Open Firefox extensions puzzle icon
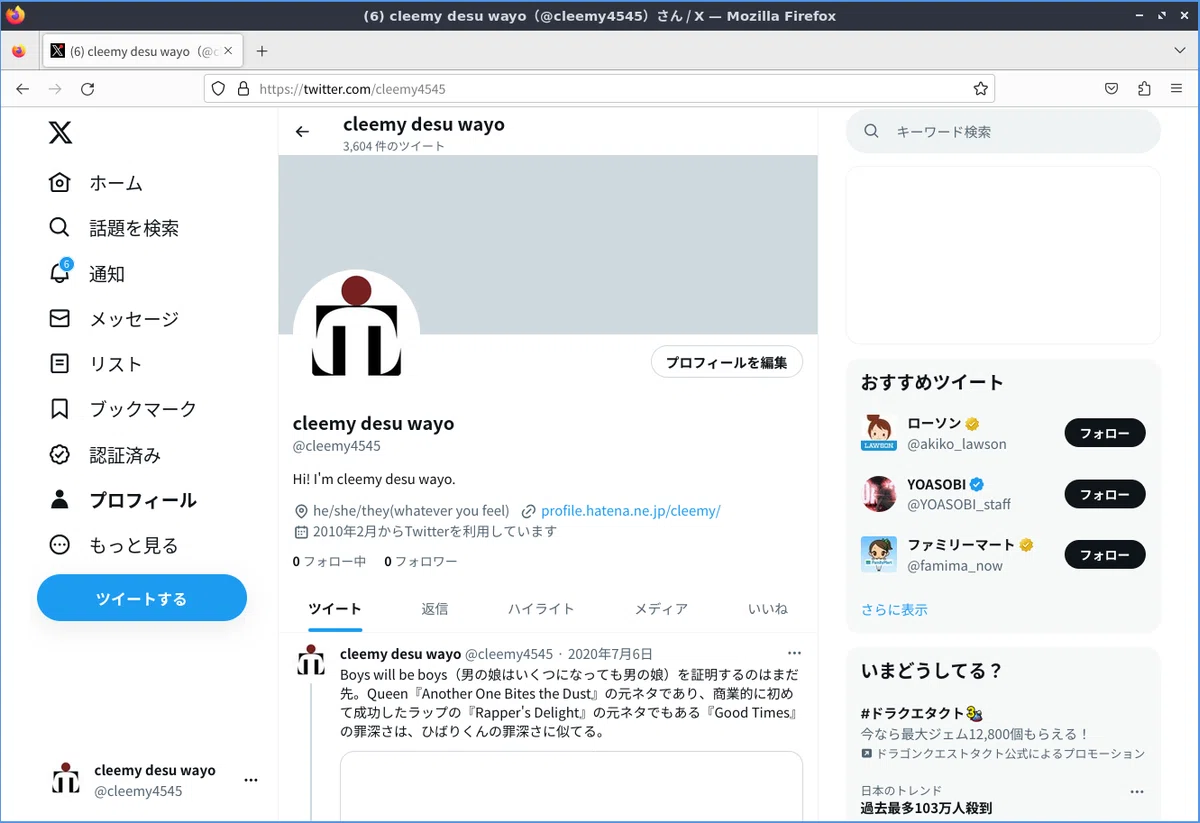The width and height of the screenshot is (1200, 823). click(1144, 89)
